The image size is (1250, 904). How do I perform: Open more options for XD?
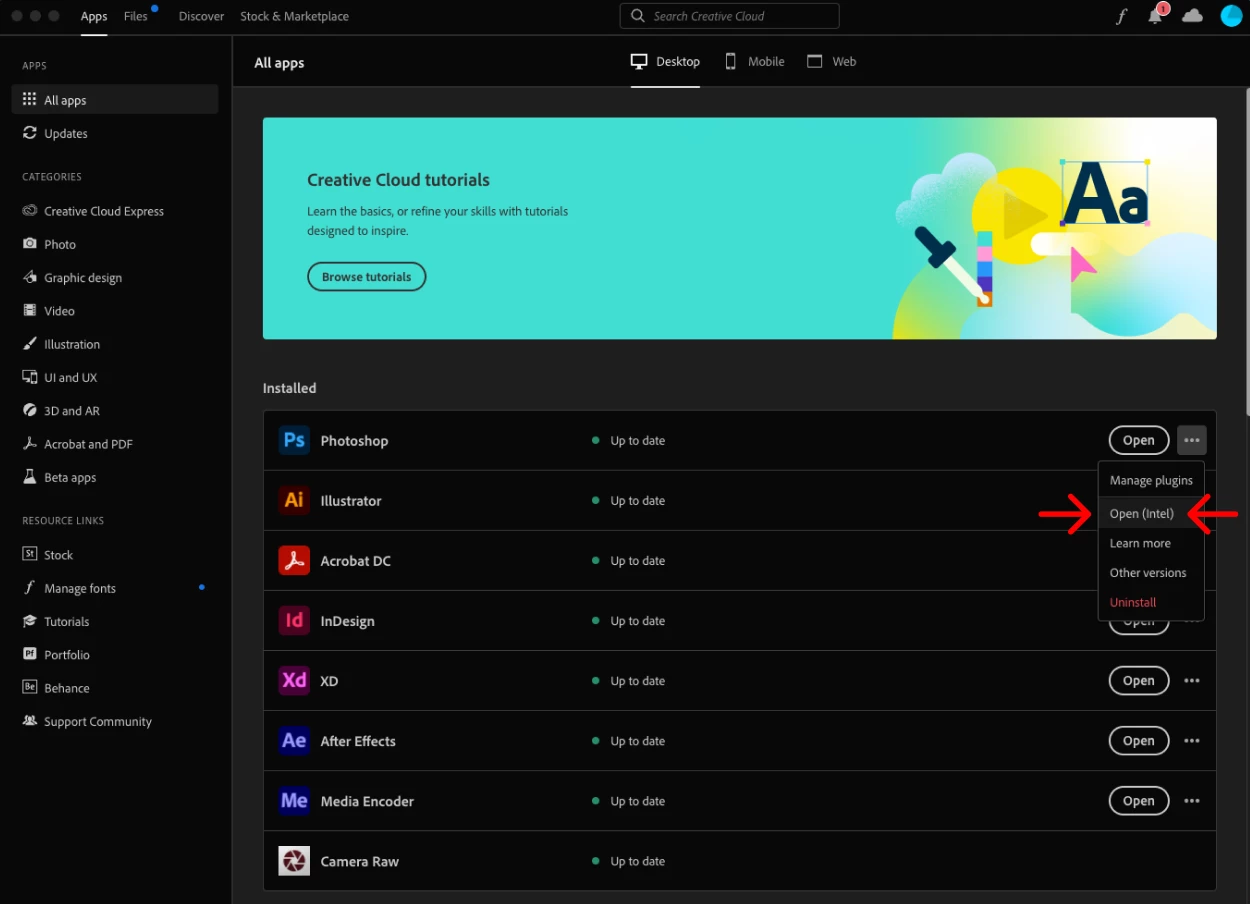(1191, 680)
